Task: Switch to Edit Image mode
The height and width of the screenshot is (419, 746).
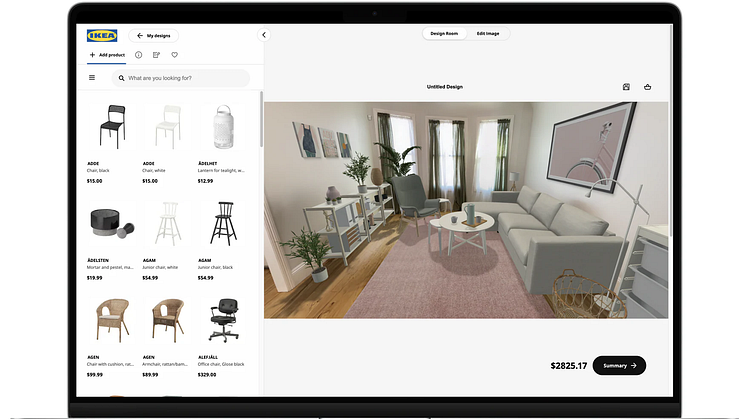Action: click(x=489, y=33)
